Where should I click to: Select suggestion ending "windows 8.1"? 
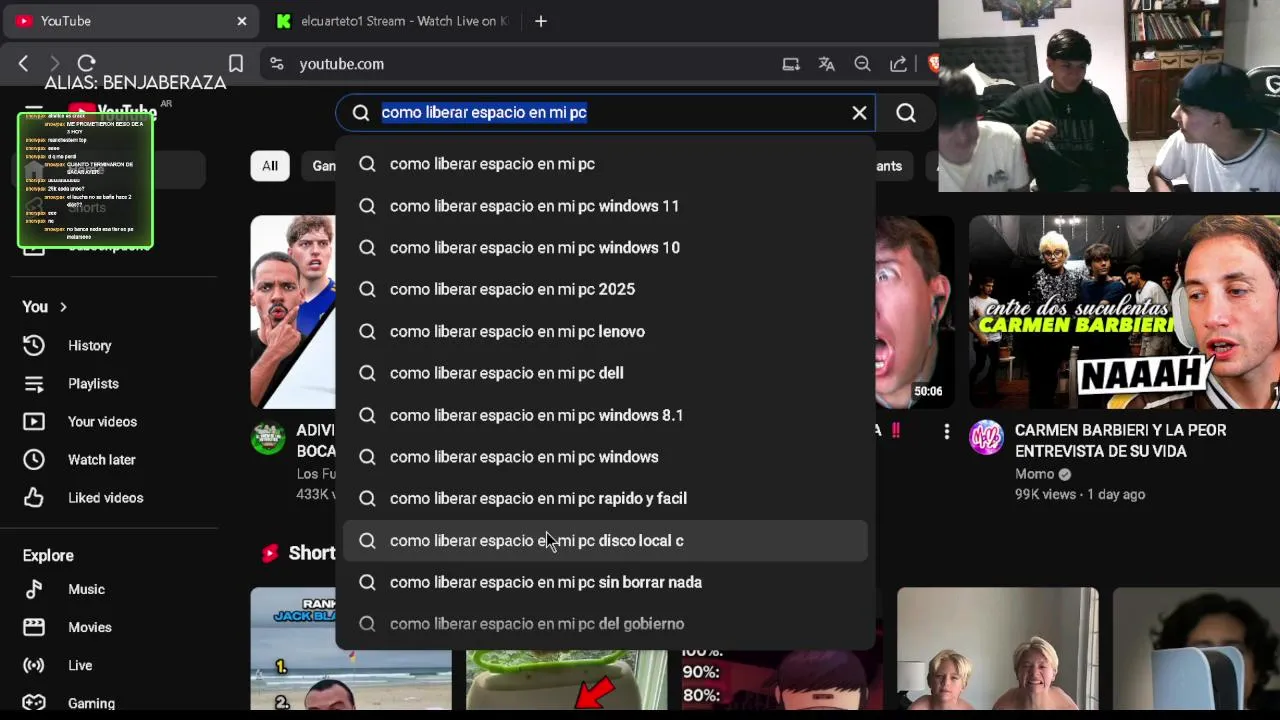[x=605, y=415]
